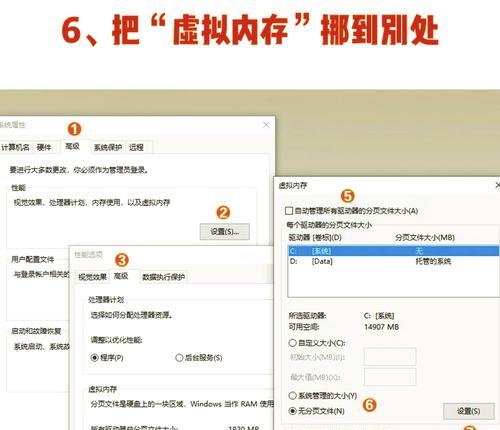The width and height of the screenshot is (500, 430).
Task: Close the 系统属性 dialog window
Action: tap(266, 125)
